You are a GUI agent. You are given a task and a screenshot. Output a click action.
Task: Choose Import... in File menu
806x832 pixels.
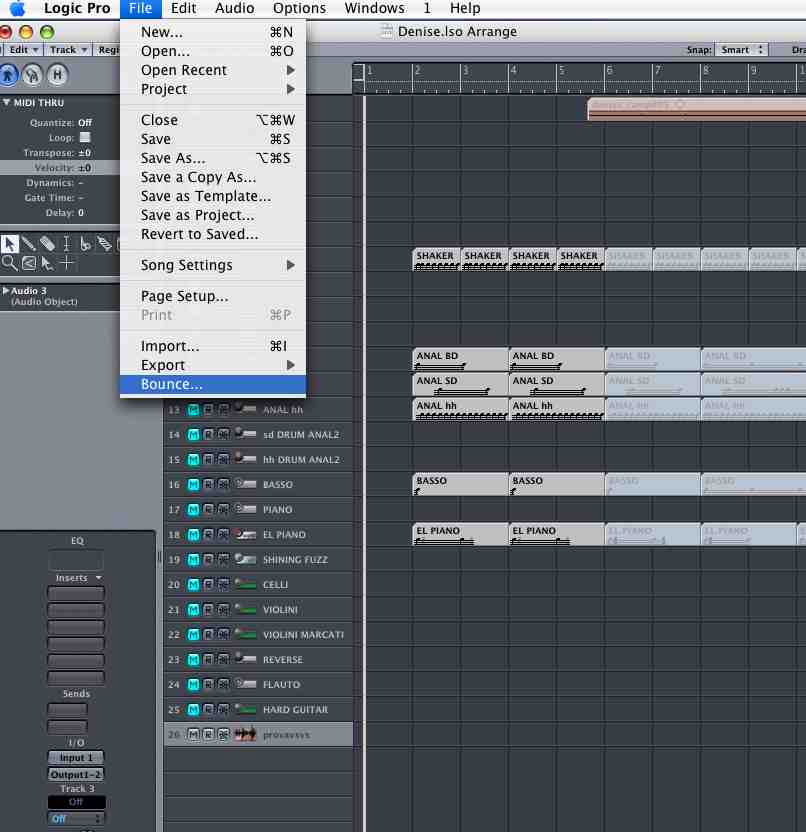point(213,346)
